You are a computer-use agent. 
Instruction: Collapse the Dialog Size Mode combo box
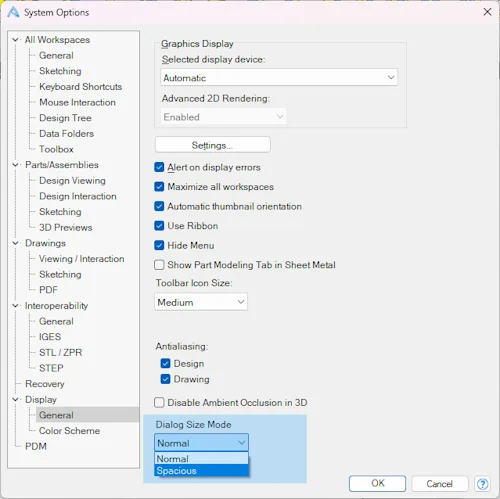[201, 443]
